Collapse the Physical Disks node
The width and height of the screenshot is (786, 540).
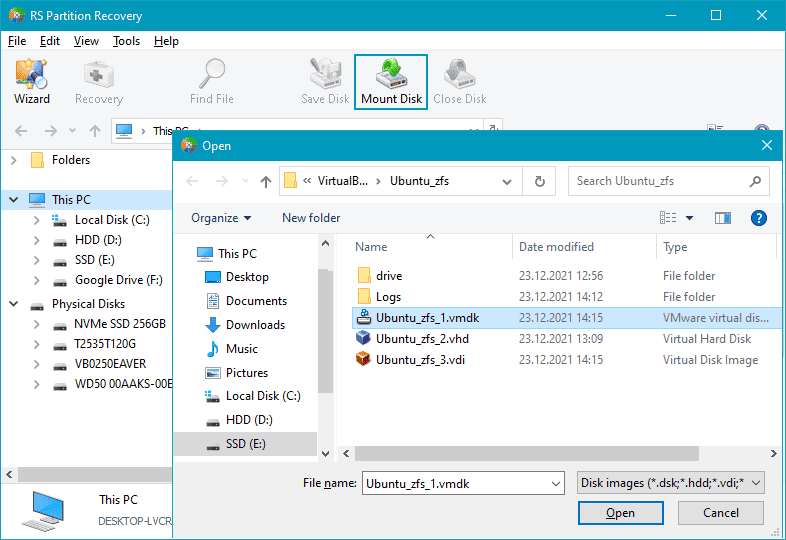[x=14, y=304]
